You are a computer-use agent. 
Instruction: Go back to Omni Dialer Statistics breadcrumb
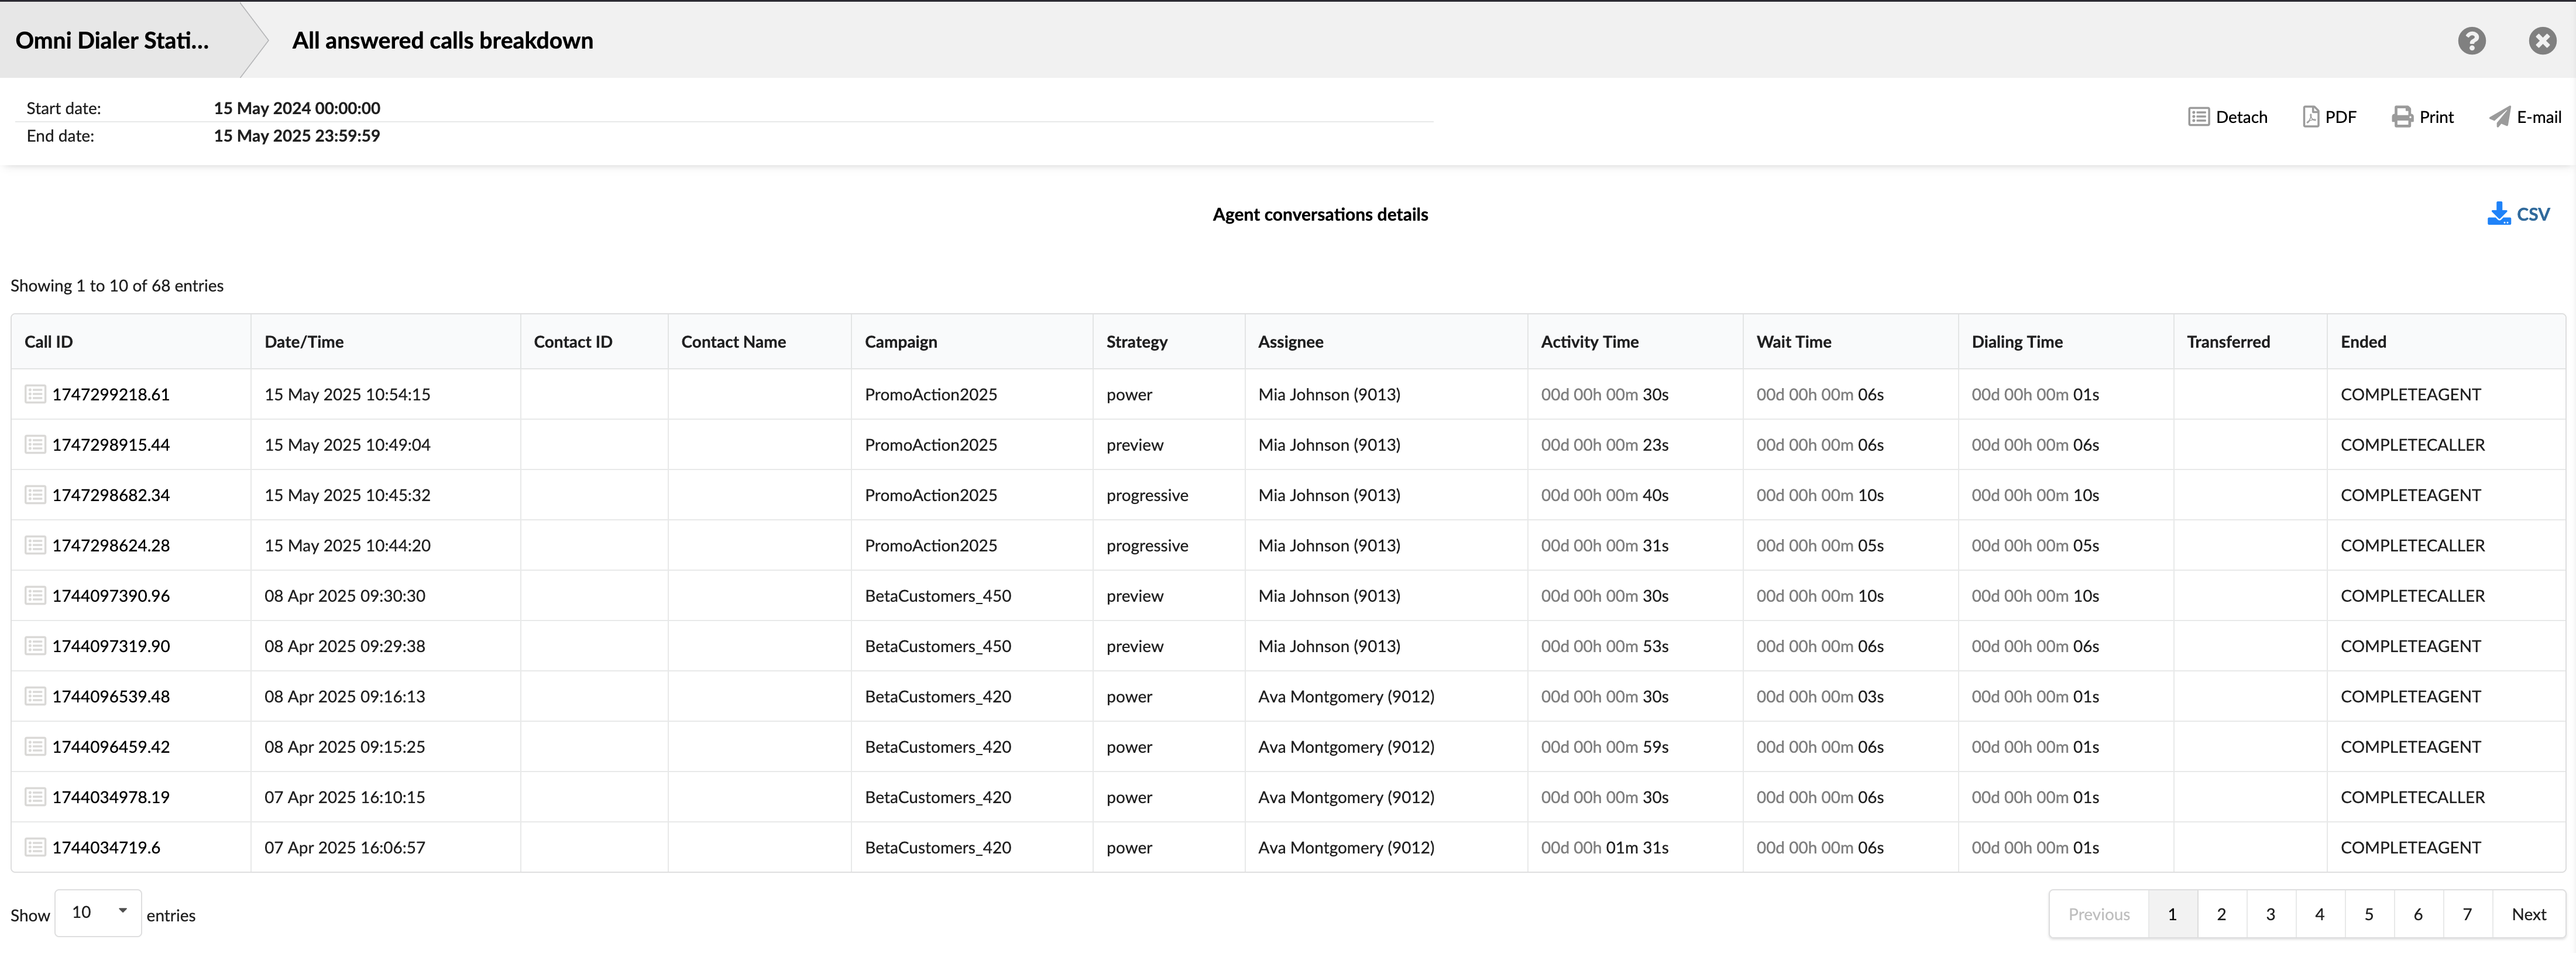pyautogui.click(x=113, y=40)
